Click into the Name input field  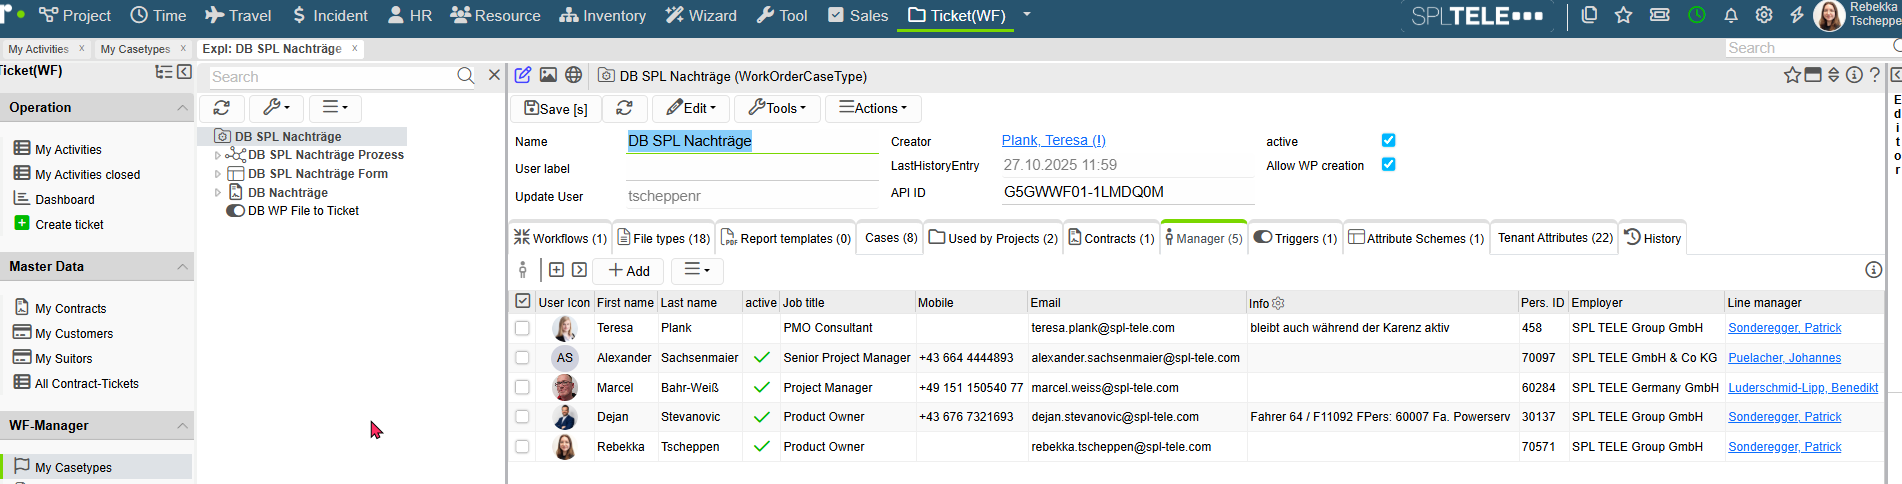click(x=752, y=141)
